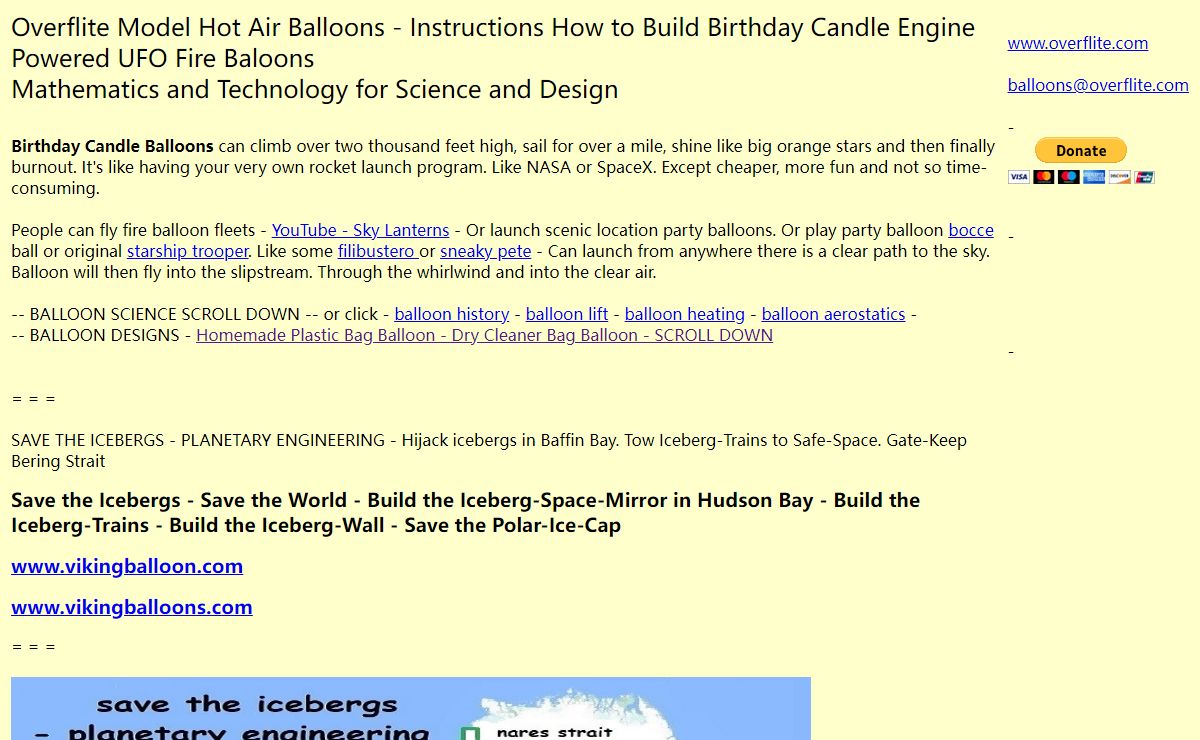This screenshot has height=740, width=1200.
Task: Email balloons@overflite.com via the link
Action: point(1097,85)
